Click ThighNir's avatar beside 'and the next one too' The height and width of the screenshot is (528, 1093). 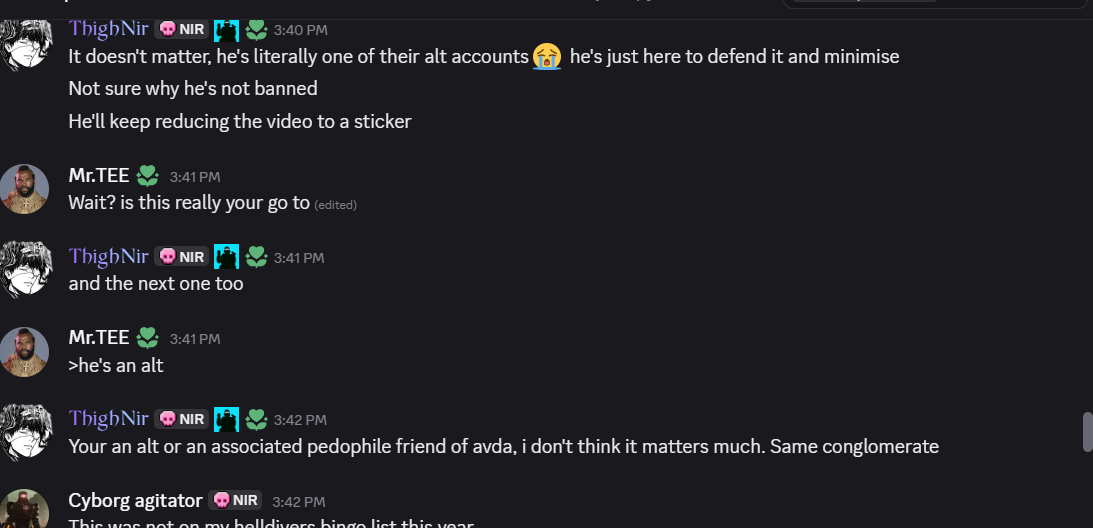(x=25, y=270)
